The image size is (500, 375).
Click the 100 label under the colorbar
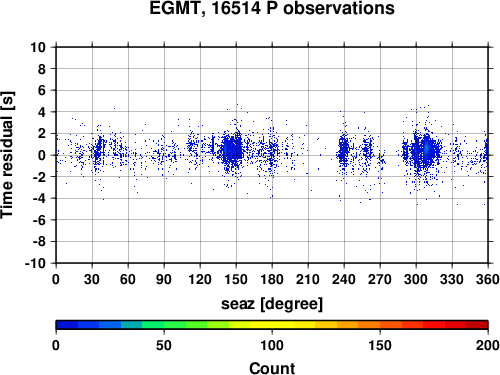(x=272, y=345)
